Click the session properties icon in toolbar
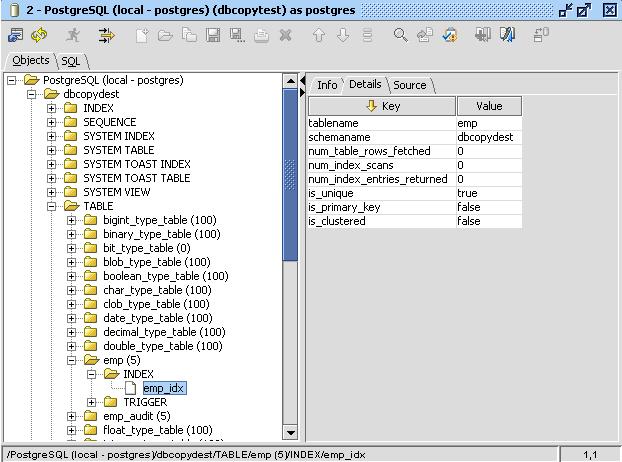This screenshot has height=462, width=622. 15,35
